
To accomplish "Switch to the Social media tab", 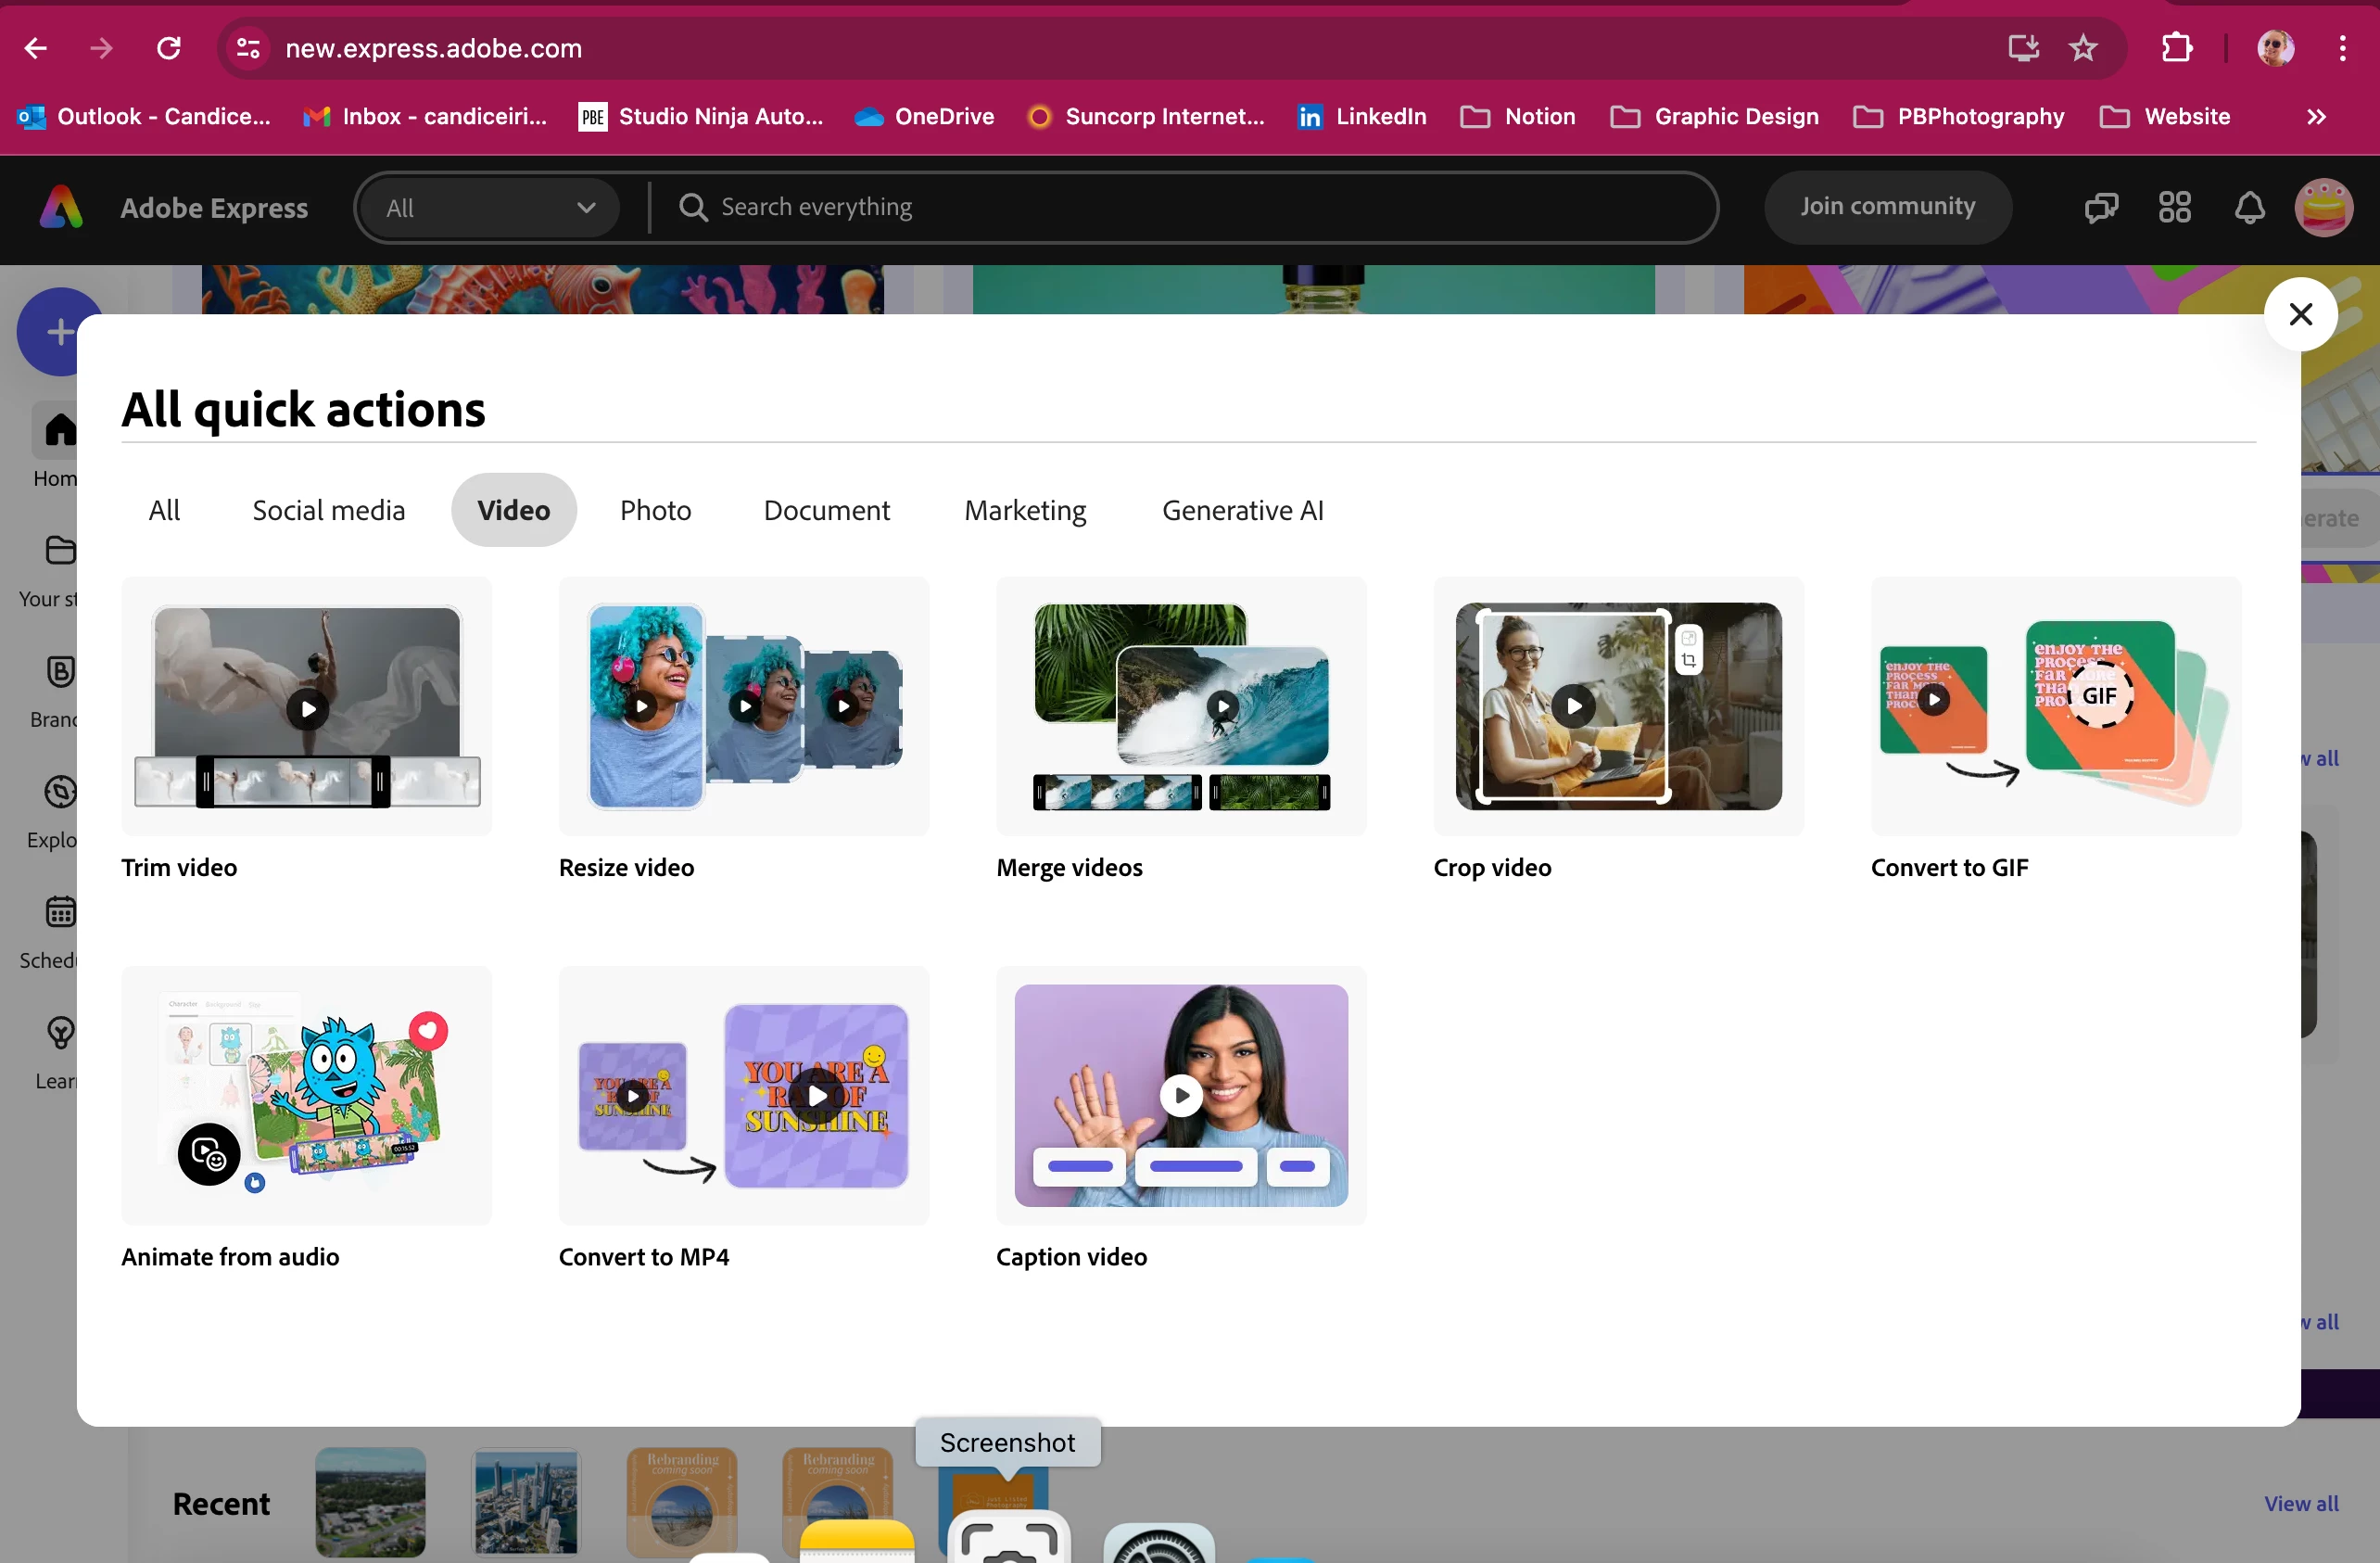I will (x=328, y=510).
